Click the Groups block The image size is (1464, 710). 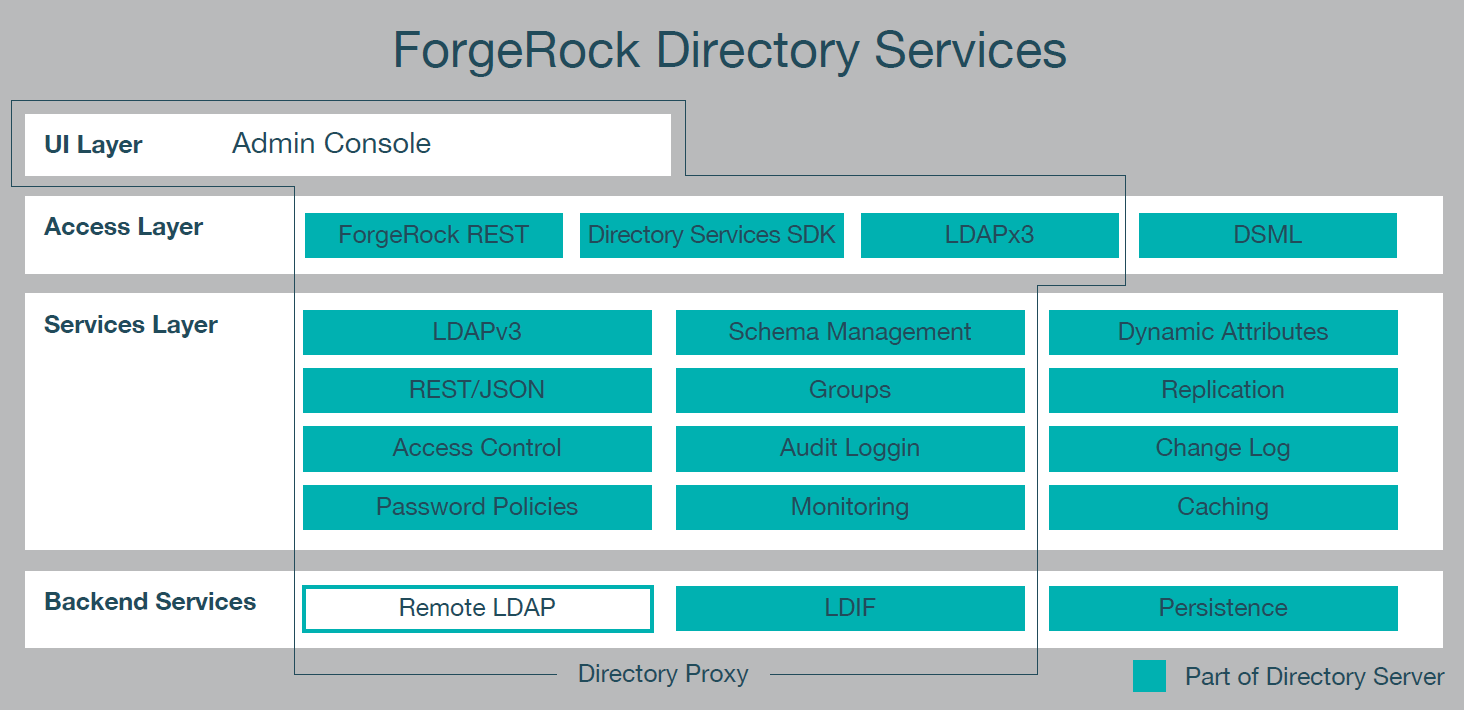(x=850, y=390)
